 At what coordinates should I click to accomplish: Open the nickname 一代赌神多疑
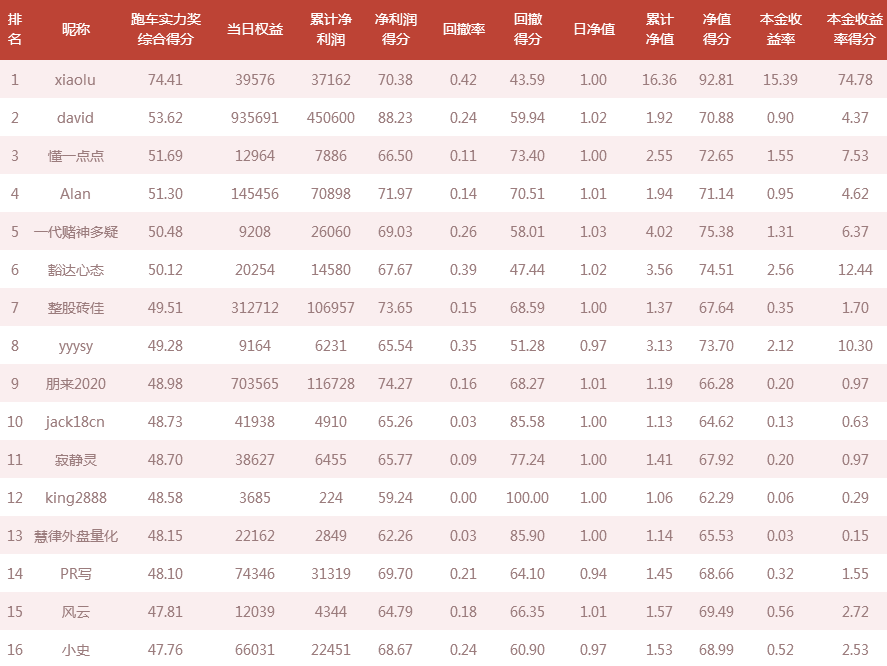click(75, 231)
